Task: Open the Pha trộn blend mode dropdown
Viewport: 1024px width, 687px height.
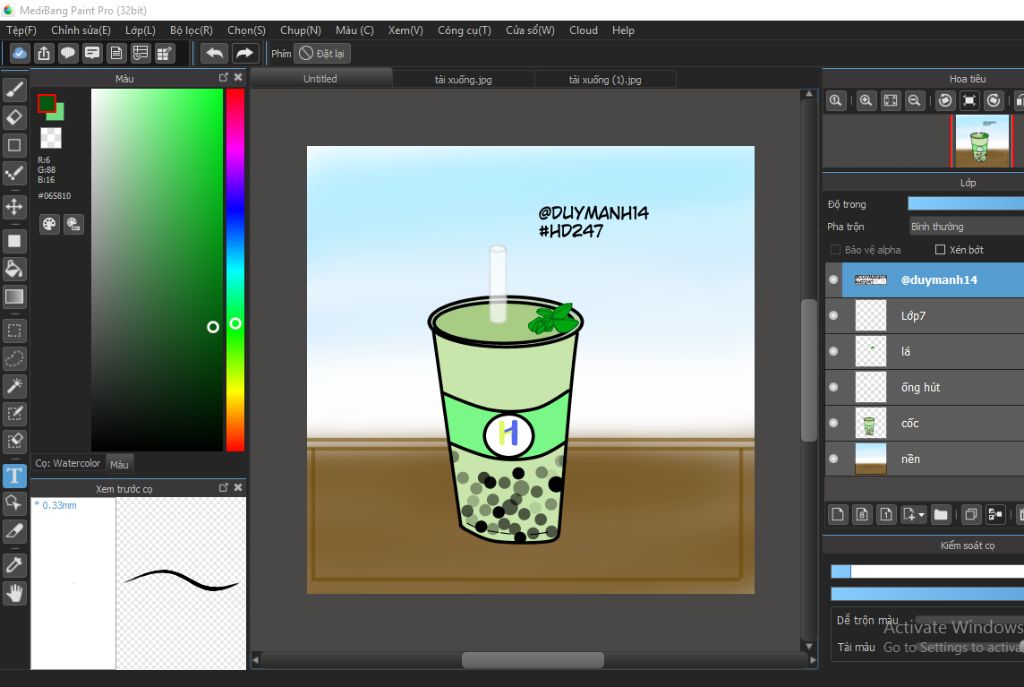Action: coord(967,227)
